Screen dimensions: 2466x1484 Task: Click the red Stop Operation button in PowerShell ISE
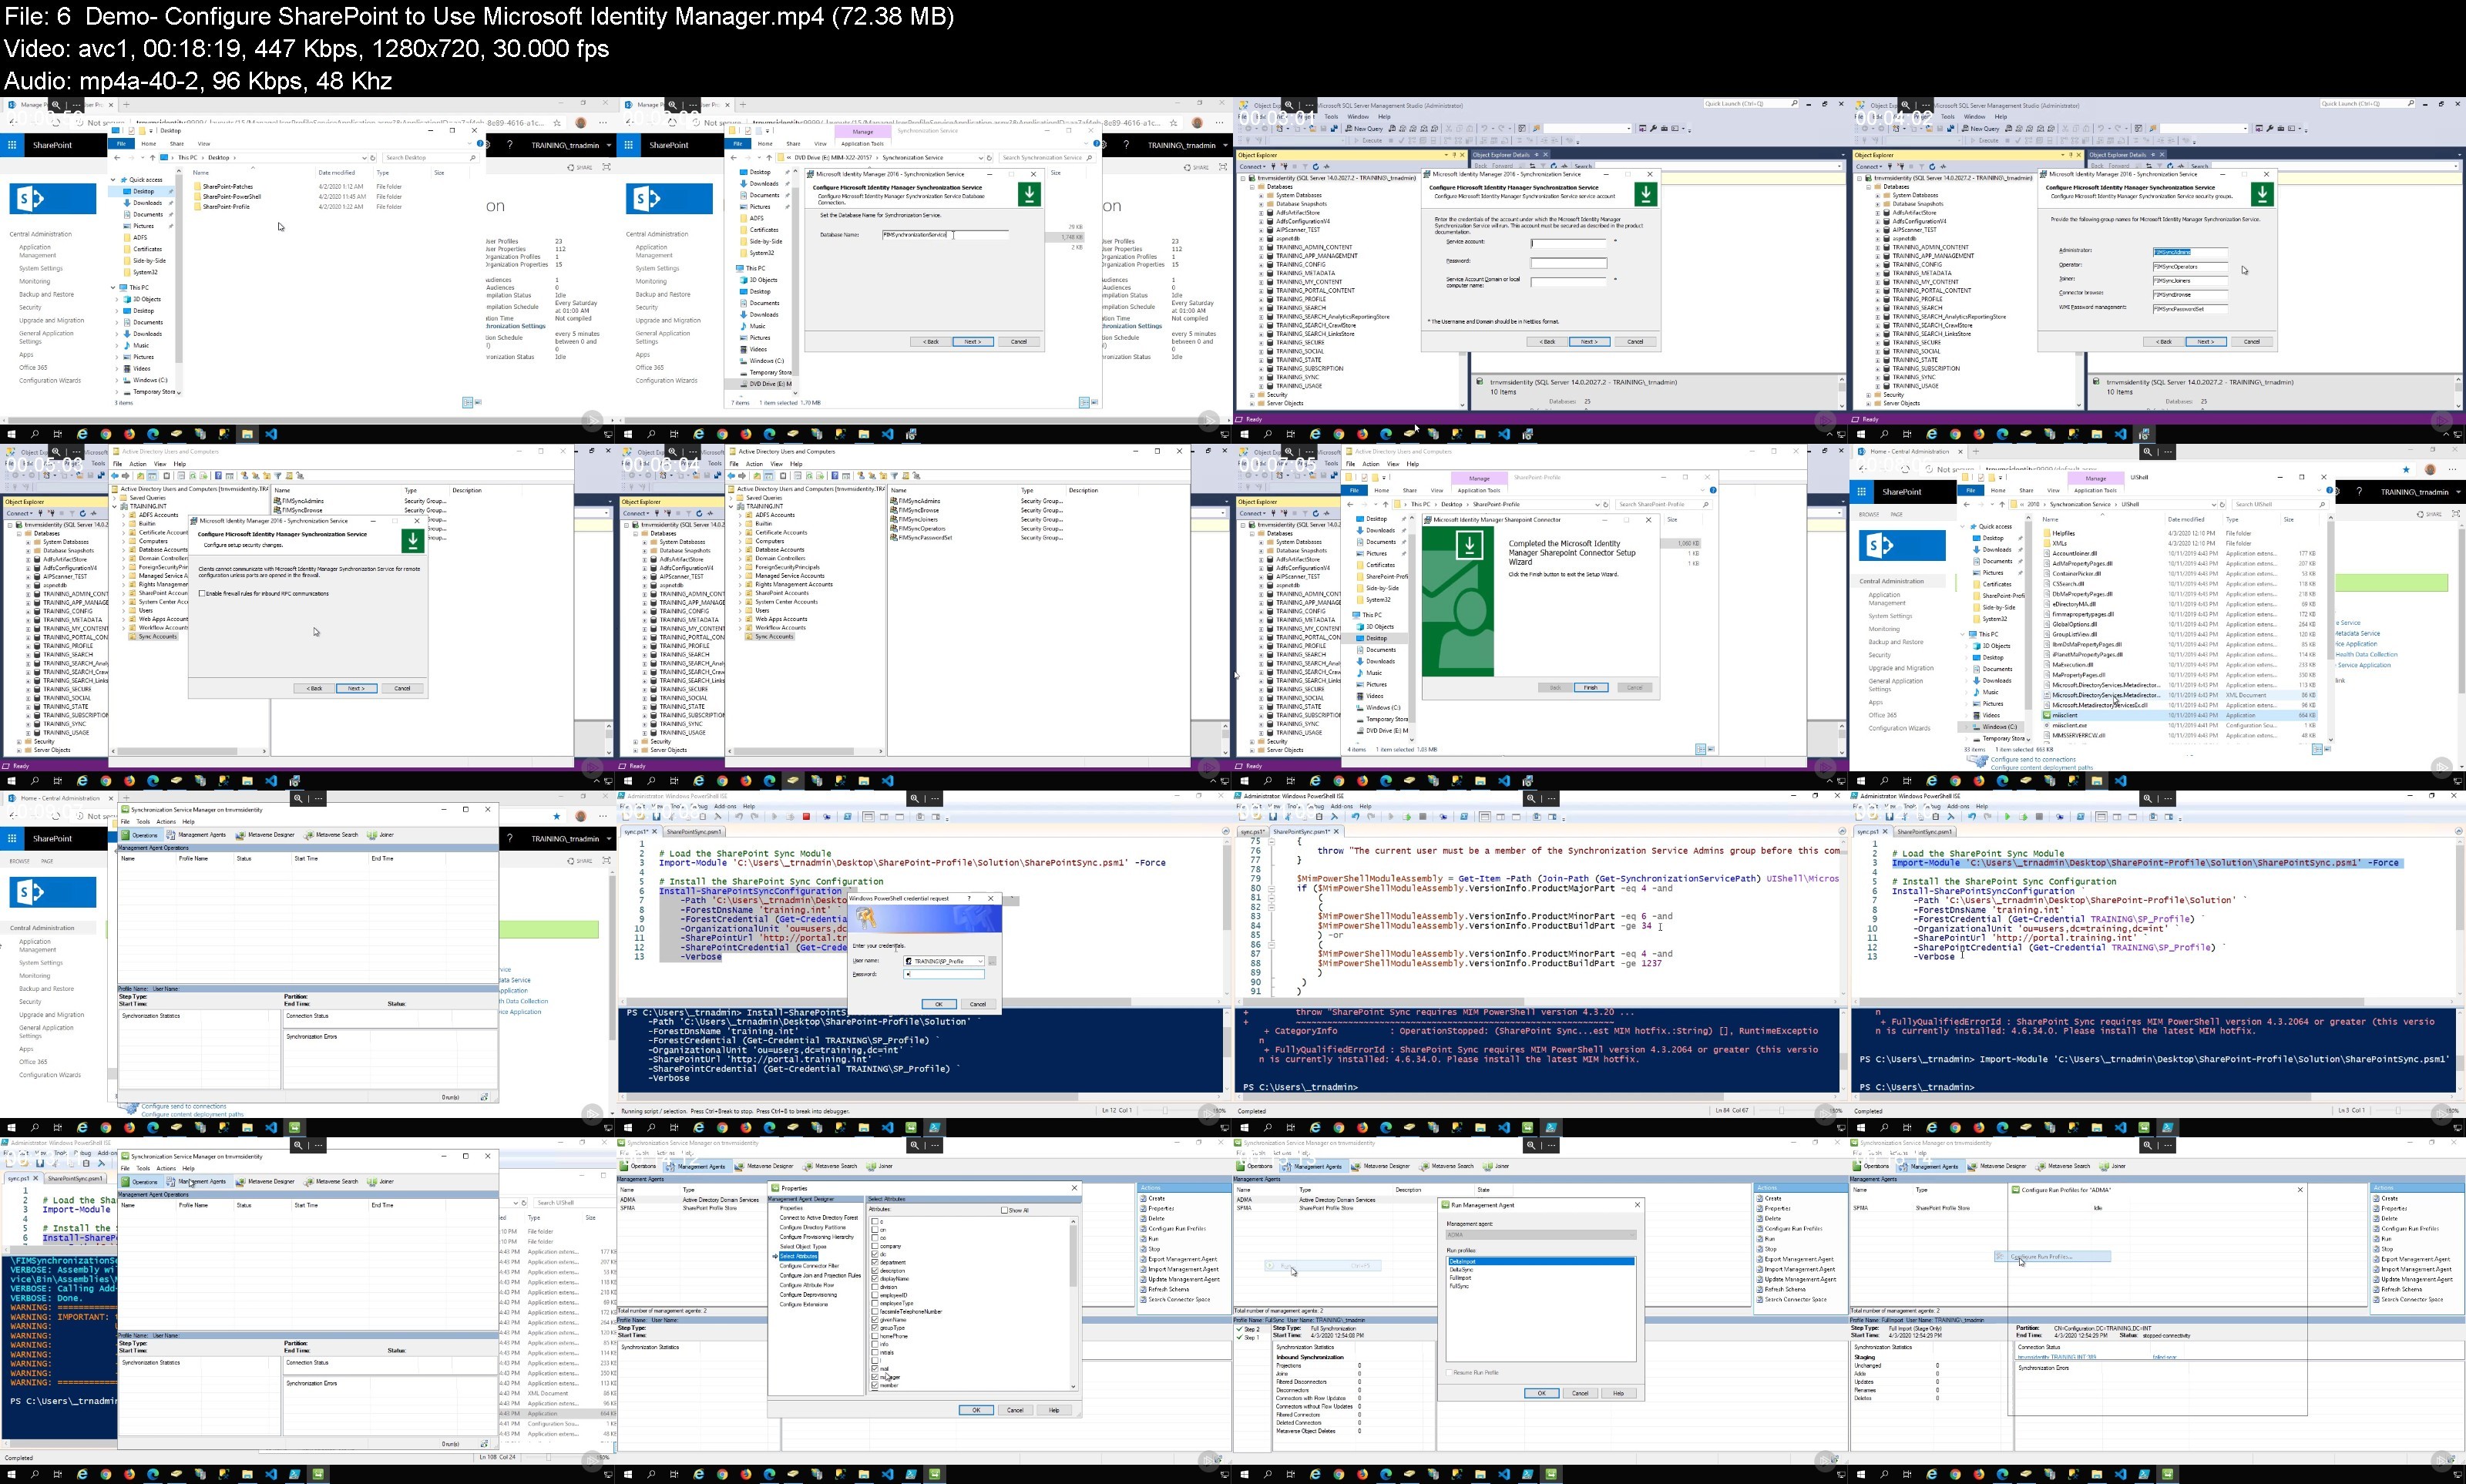(807, 817)
